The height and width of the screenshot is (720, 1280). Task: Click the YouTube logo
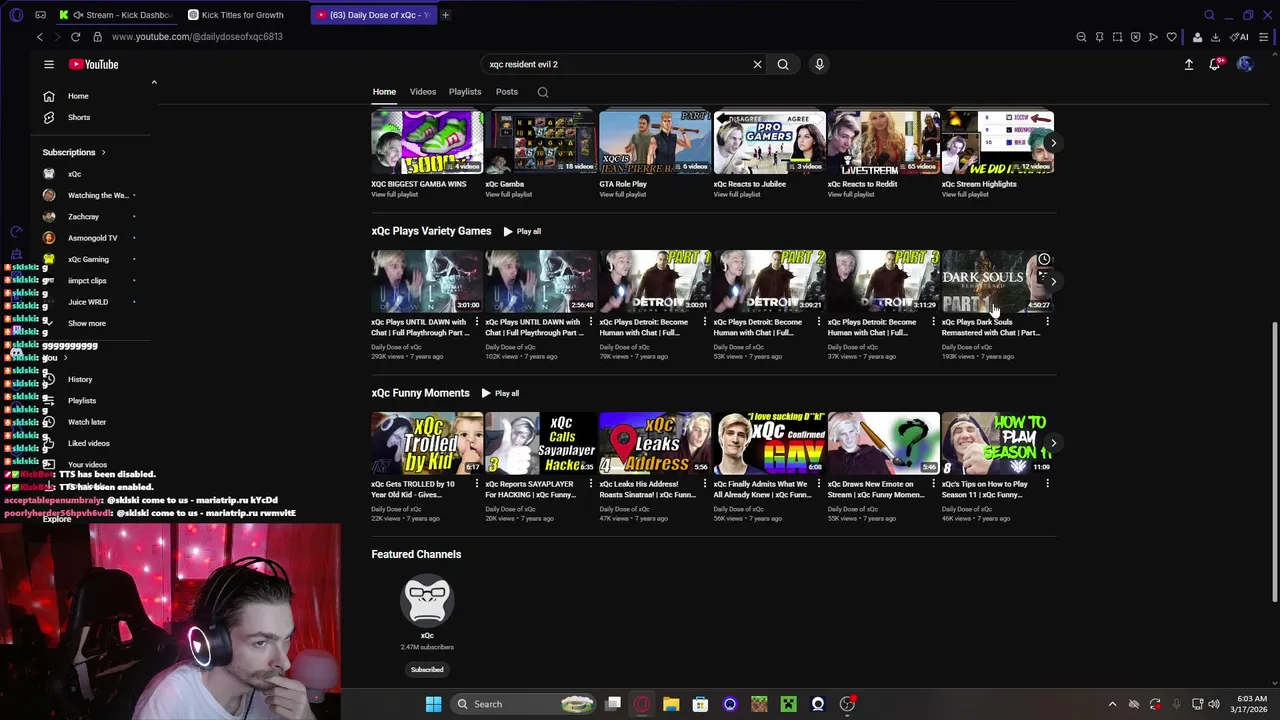pos(94,64)
